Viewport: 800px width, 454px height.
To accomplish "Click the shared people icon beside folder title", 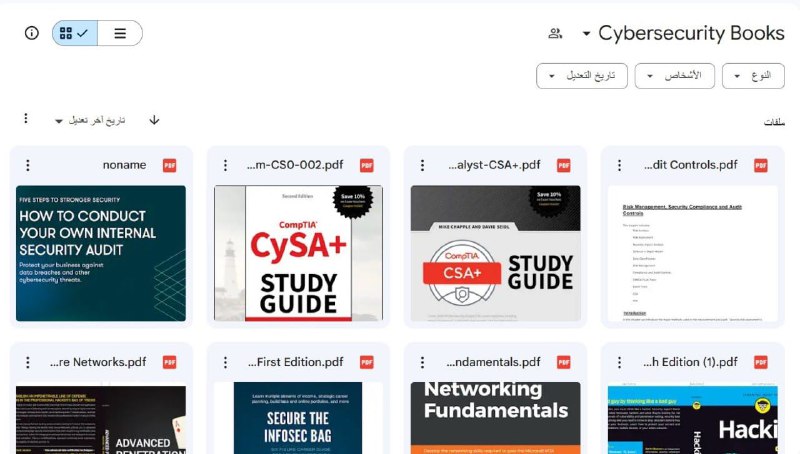I will pos(555,34).
